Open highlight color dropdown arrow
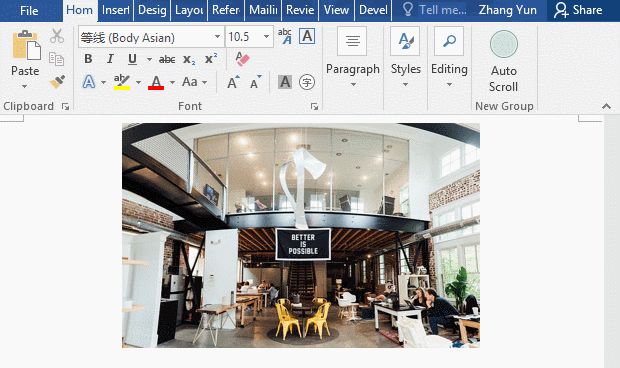The height and width of the screenshot is (368, 620). (138, 82)
